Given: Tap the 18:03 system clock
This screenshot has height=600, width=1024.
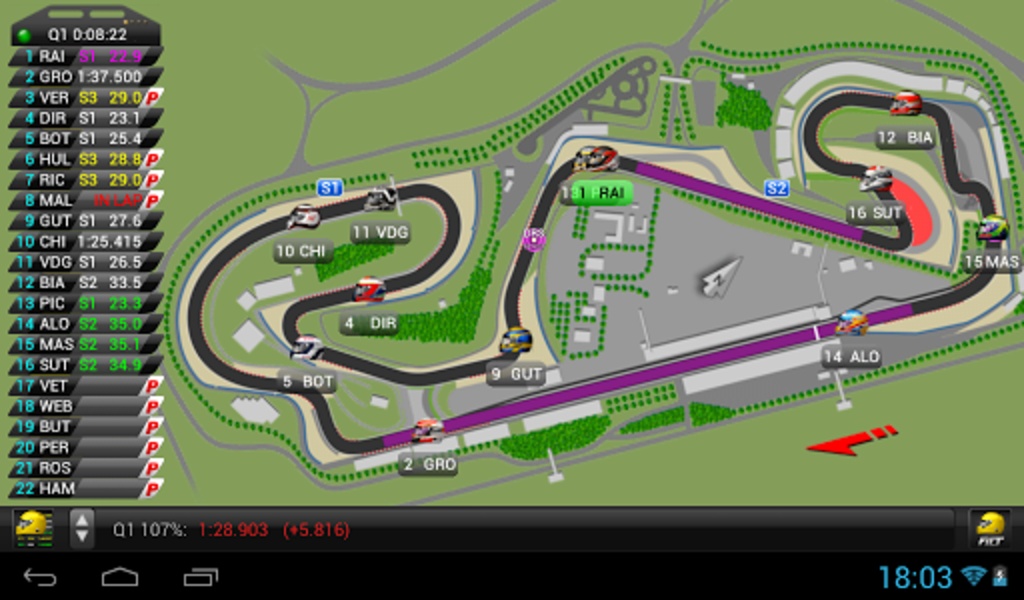Looking at the screenshot, I should coord(916,577).
